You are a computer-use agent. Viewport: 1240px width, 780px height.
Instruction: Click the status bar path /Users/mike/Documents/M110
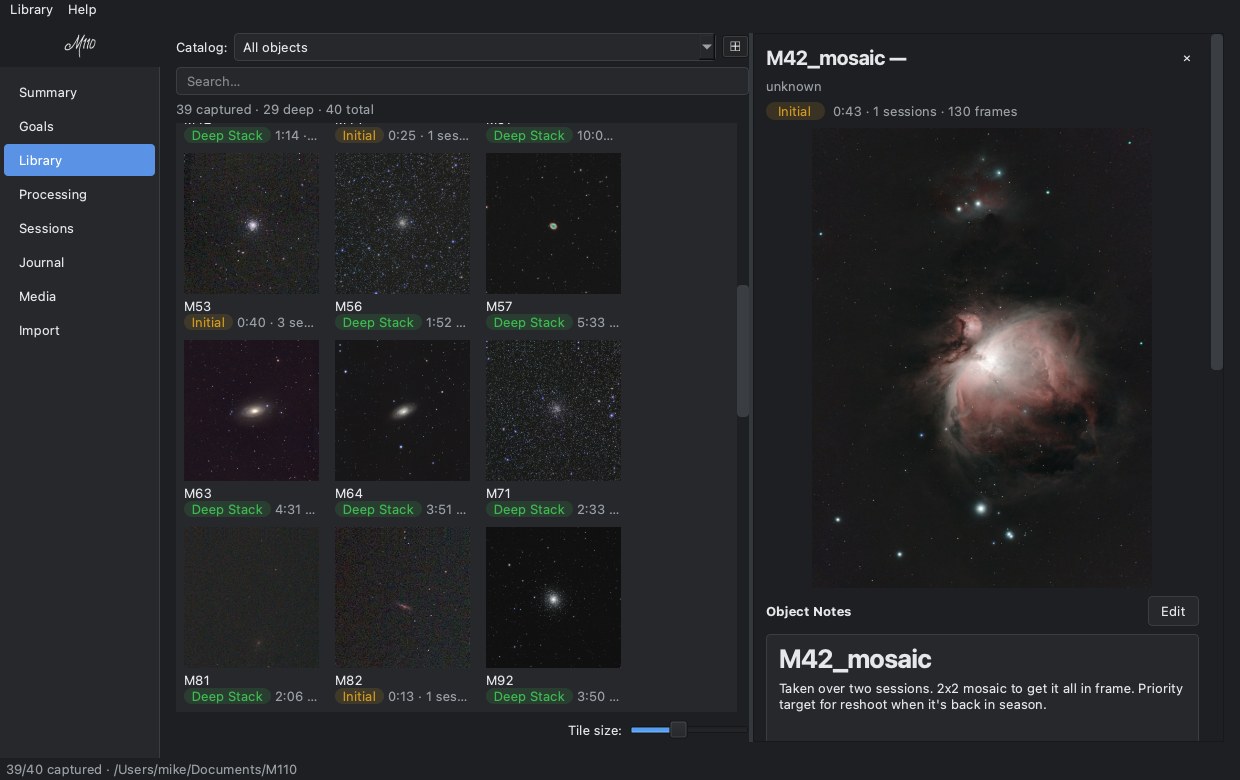[205, 769]
